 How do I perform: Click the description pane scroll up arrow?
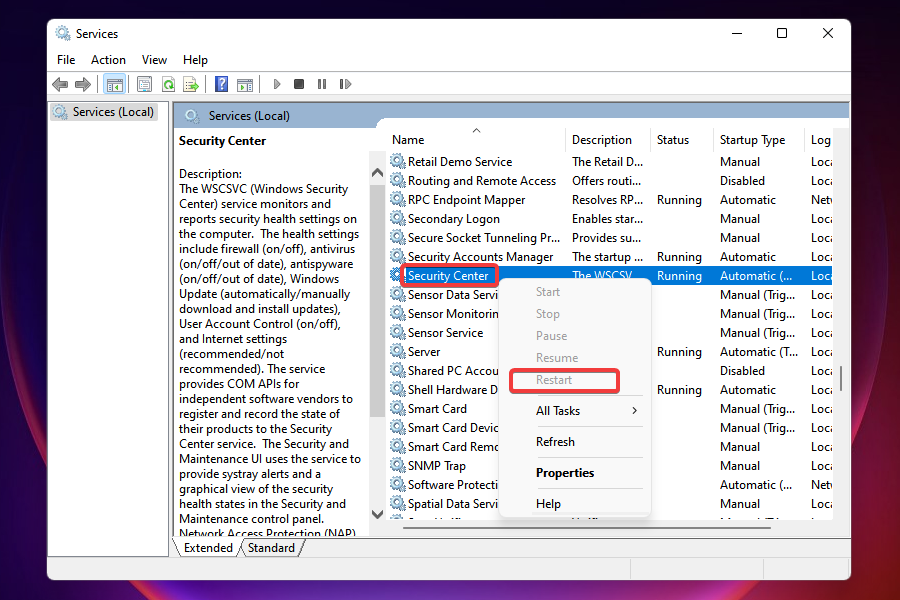click(377, 172)
